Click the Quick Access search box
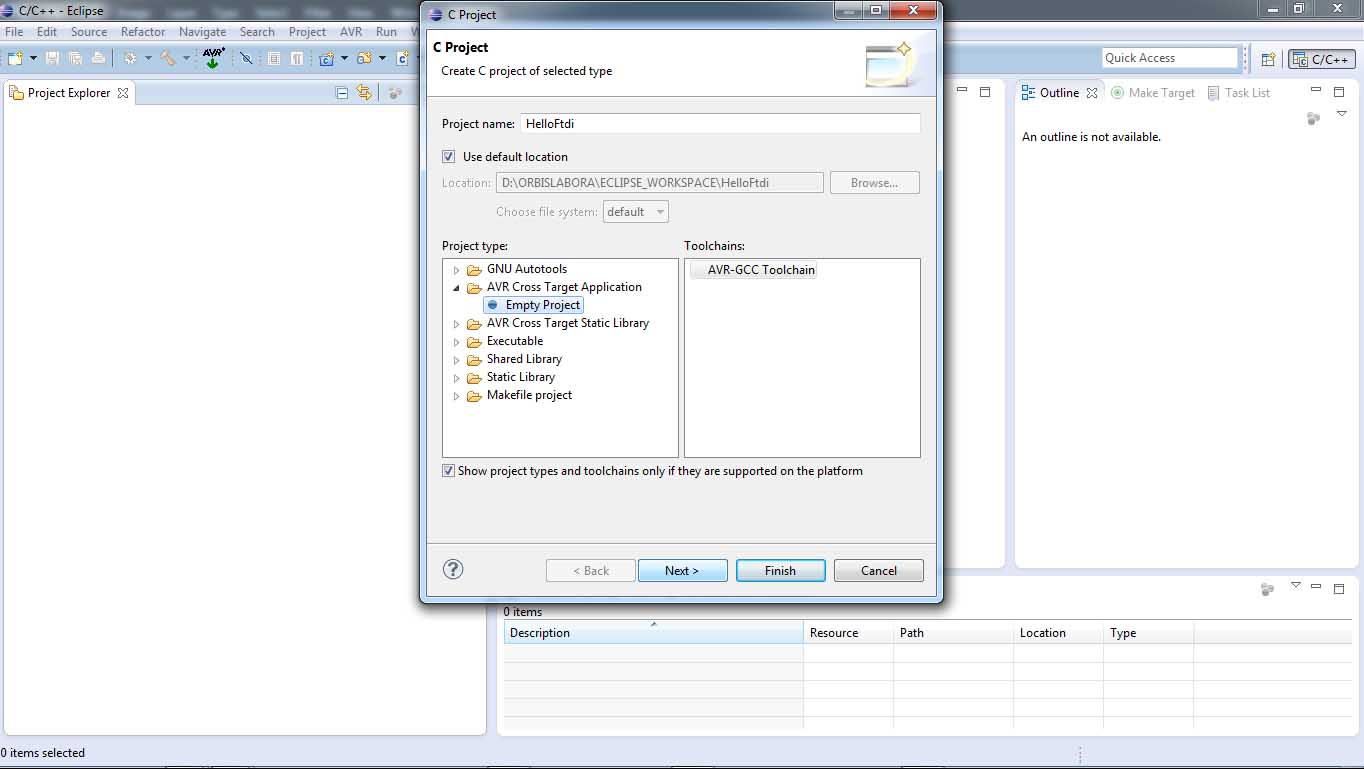The height and width of the screenshot is (769, 1364). tap(1170, 58)
